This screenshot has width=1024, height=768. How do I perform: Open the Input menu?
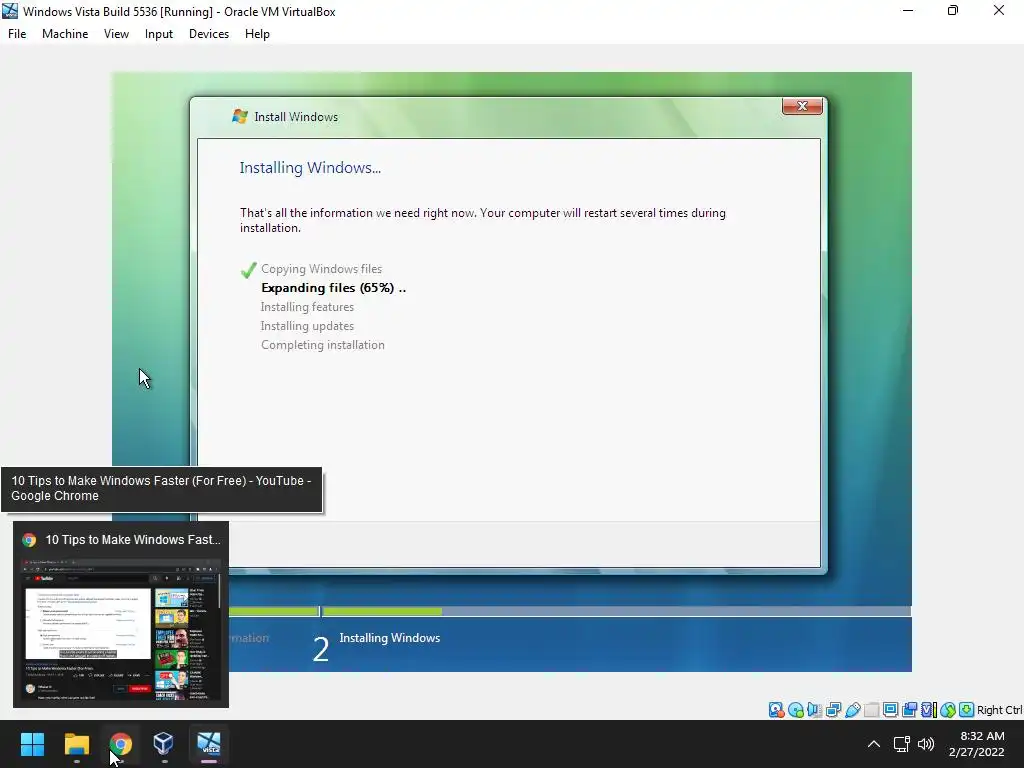[x=159, y=34]
